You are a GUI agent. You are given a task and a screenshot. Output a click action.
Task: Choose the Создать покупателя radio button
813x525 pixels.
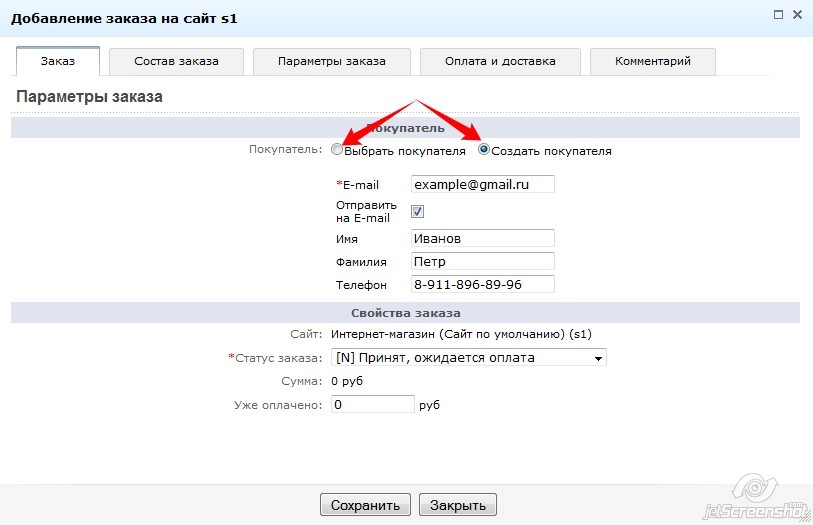pos(484,151)
